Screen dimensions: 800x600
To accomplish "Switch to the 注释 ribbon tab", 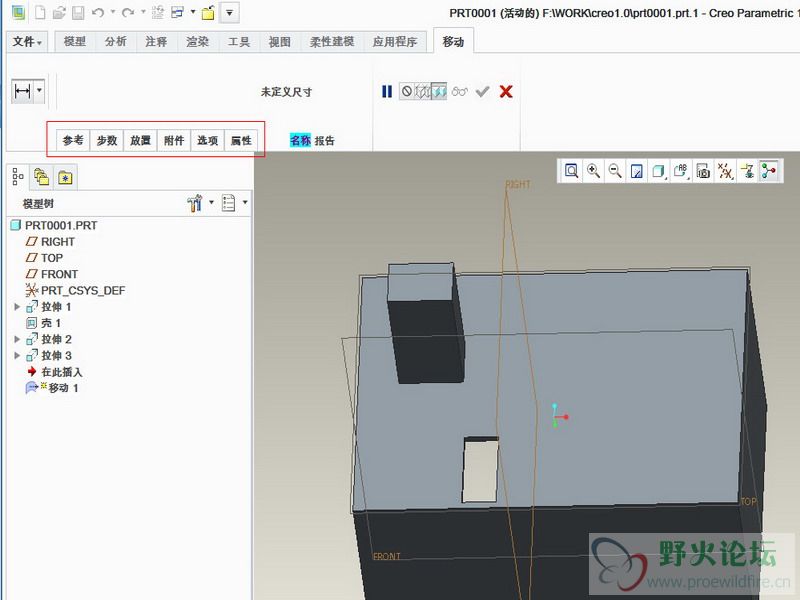I will tap(156, 42).
